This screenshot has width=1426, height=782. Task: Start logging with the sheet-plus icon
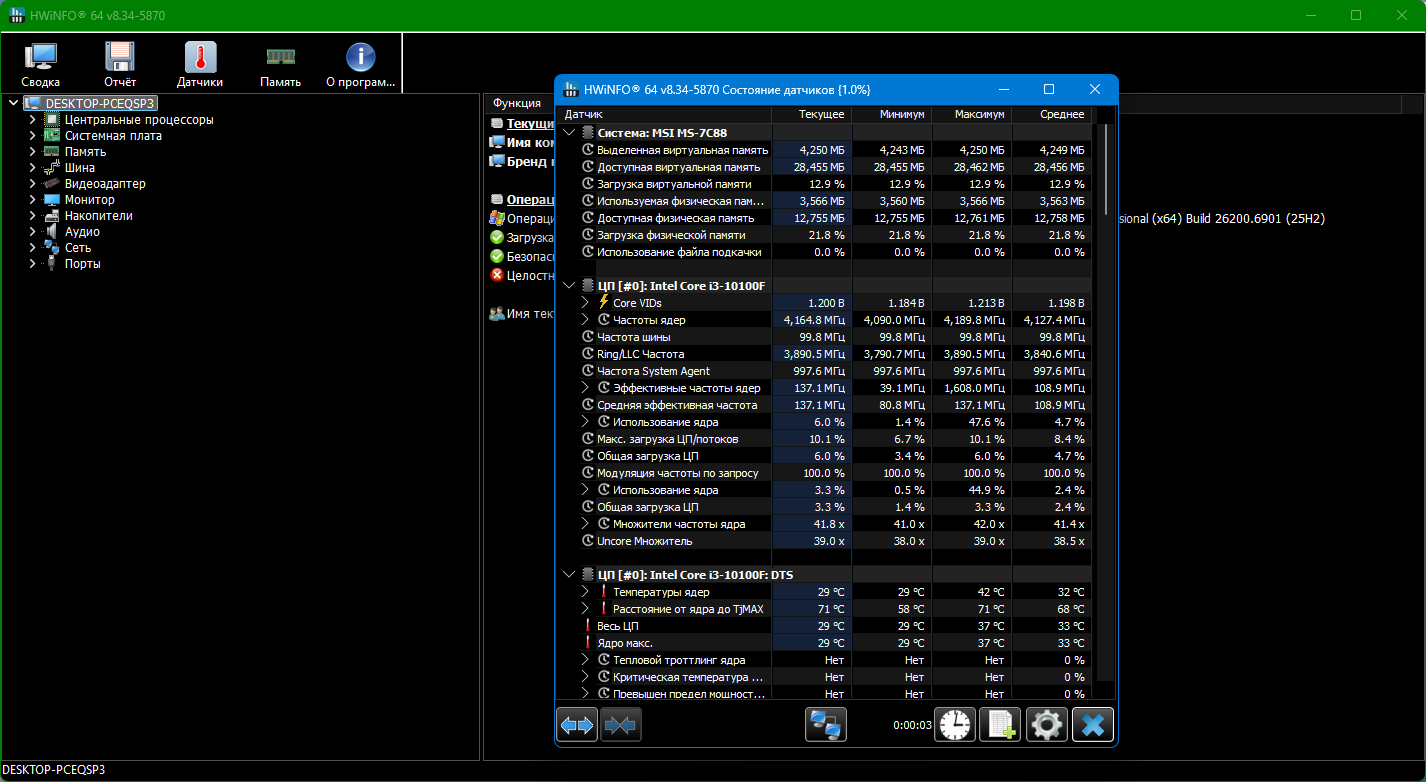point(1000,724)
